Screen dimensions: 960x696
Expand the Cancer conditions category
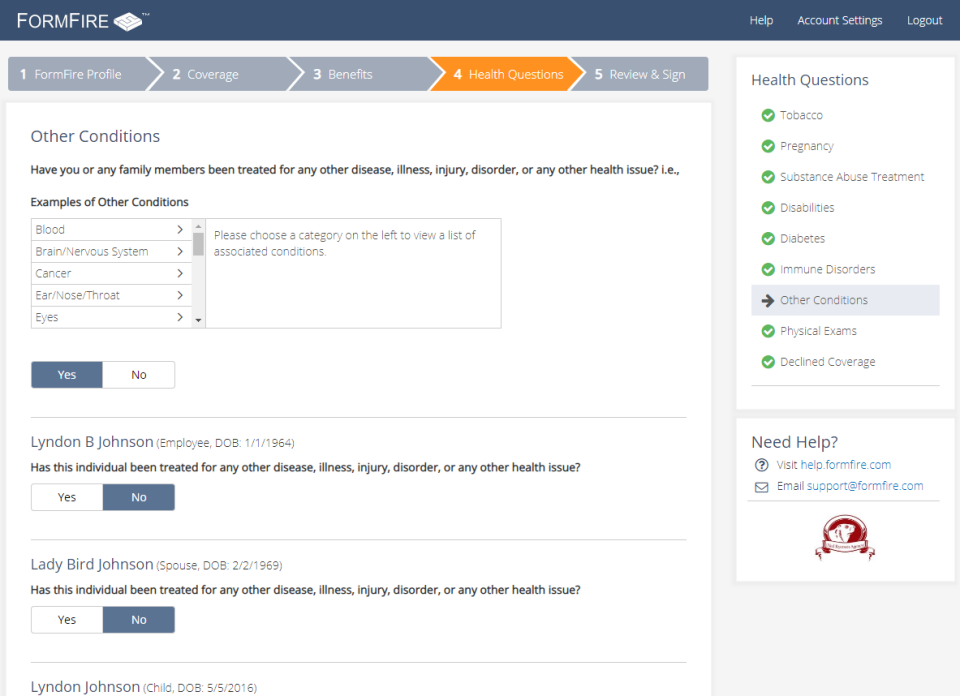pyautogui.click(x=110, y=274)
